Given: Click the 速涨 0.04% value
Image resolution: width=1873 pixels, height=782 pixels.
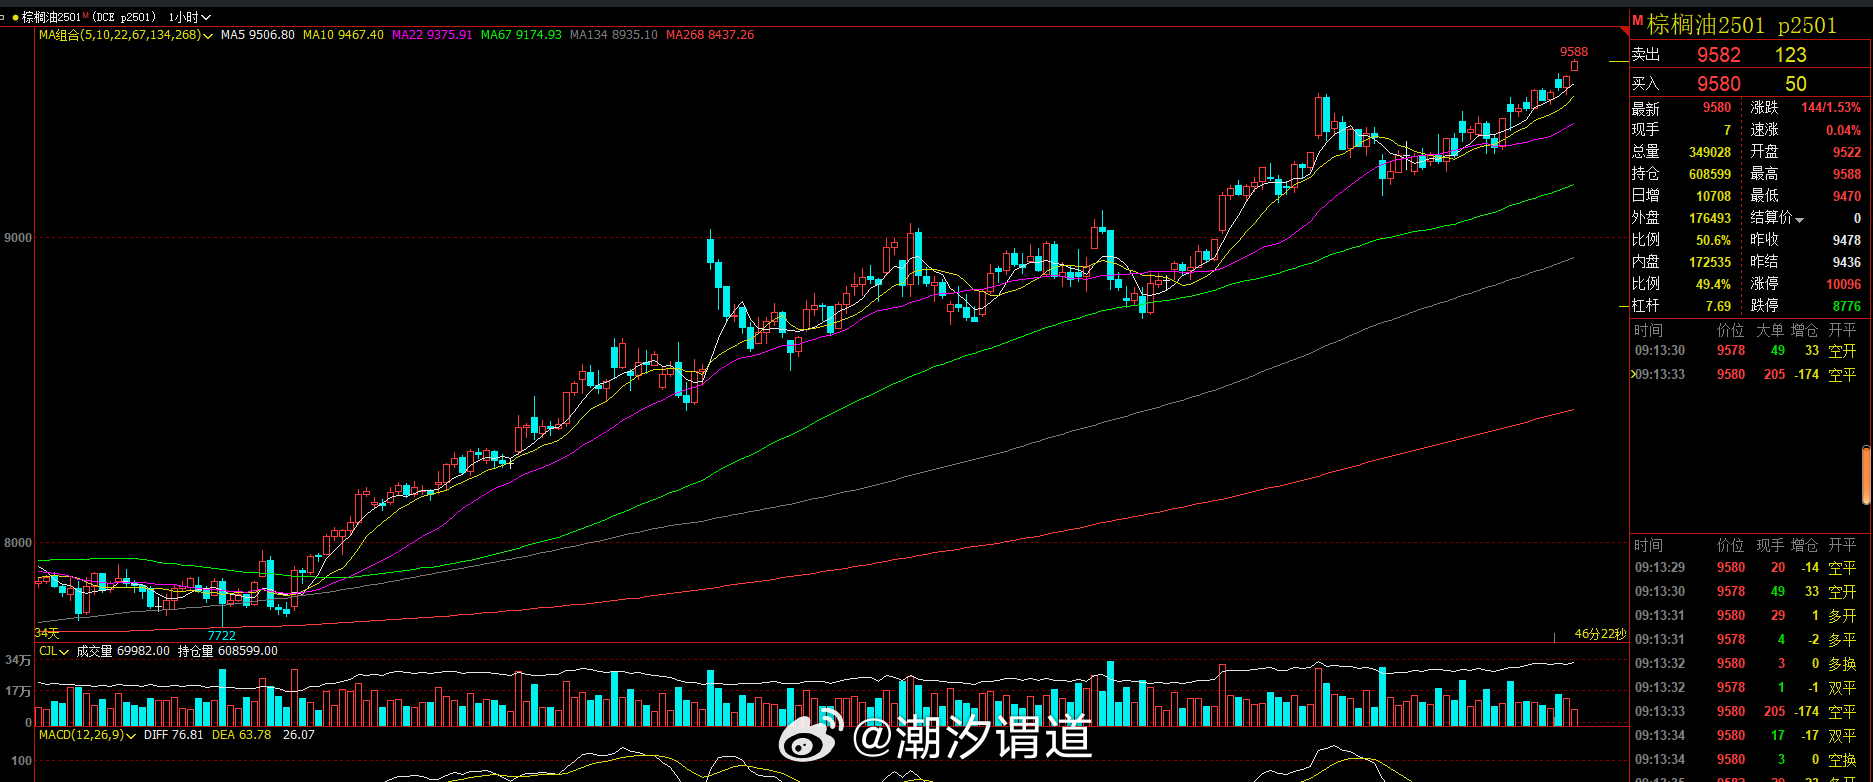Looking at the screenshot, I should point(1843,130).
